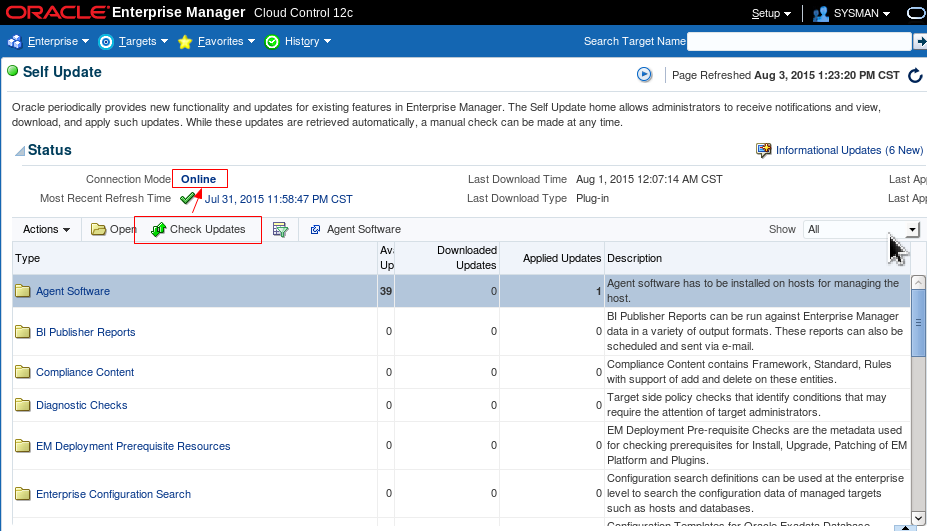Click the search go arrow button
927x531 pixels.
[x=920, y=41]
